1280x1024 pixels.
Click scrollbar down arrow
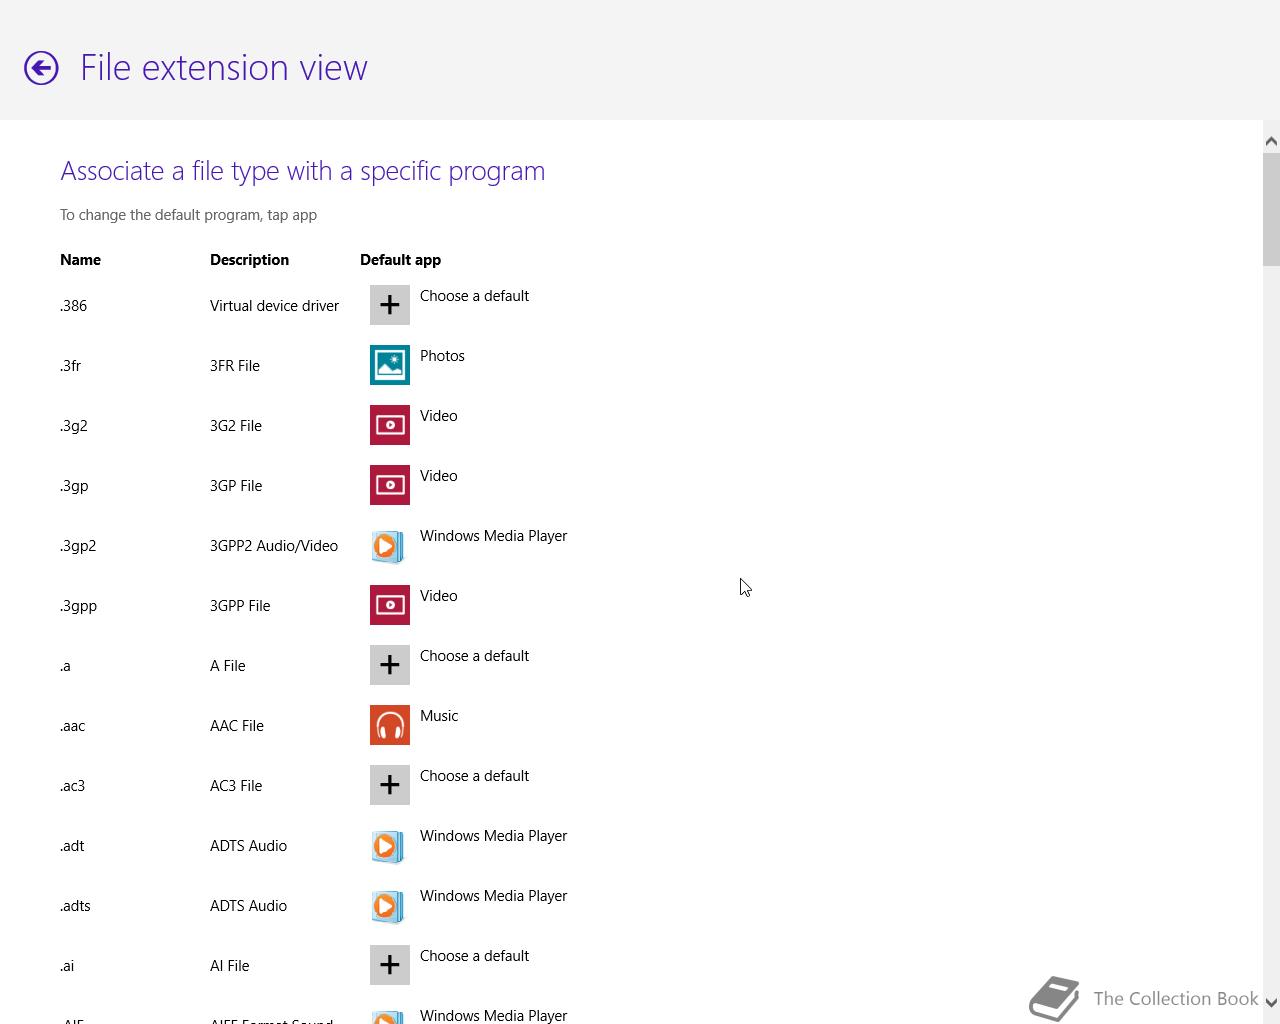click(x=1271, y=1003)
